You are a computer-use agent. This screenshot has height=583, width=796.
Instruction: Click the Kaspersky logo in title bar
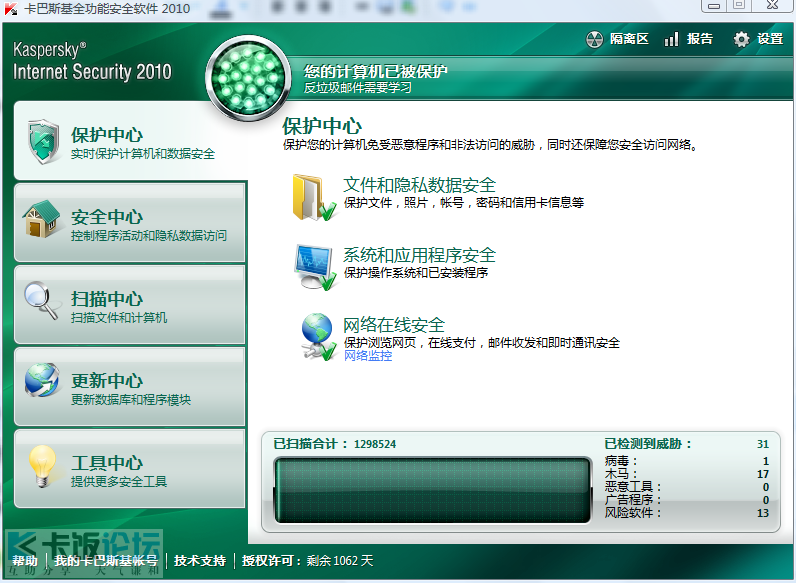[x=10, y=9]
